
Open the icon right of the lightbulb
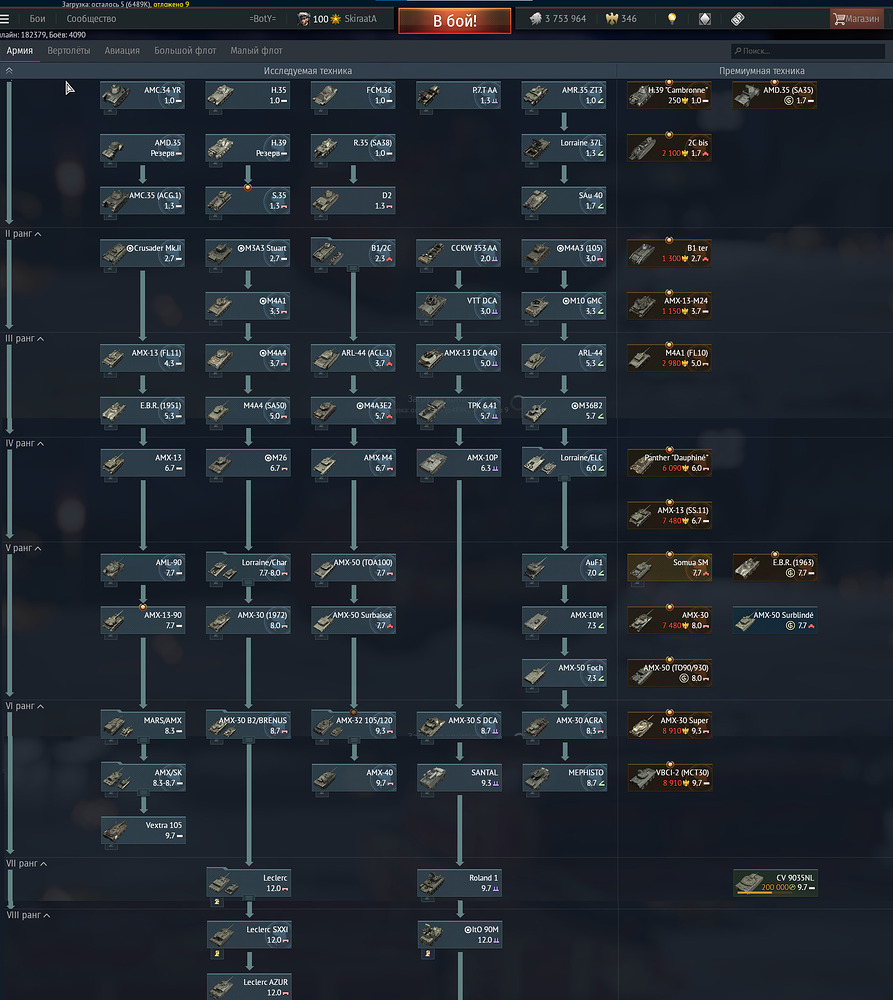click(705, 18)
